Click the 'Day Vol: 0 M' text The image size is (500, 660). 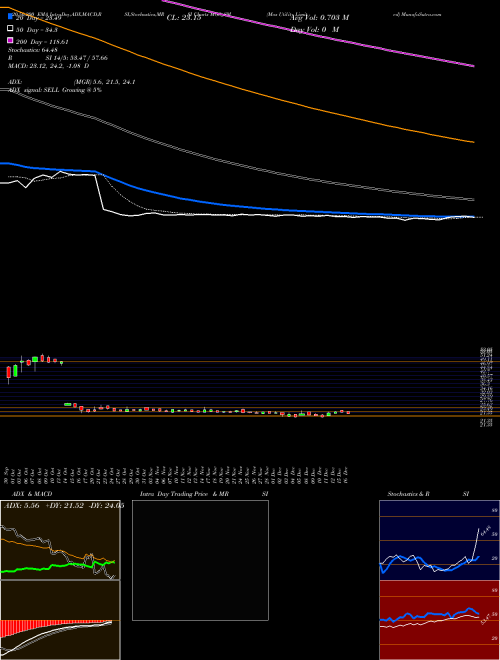click(314, 29)
